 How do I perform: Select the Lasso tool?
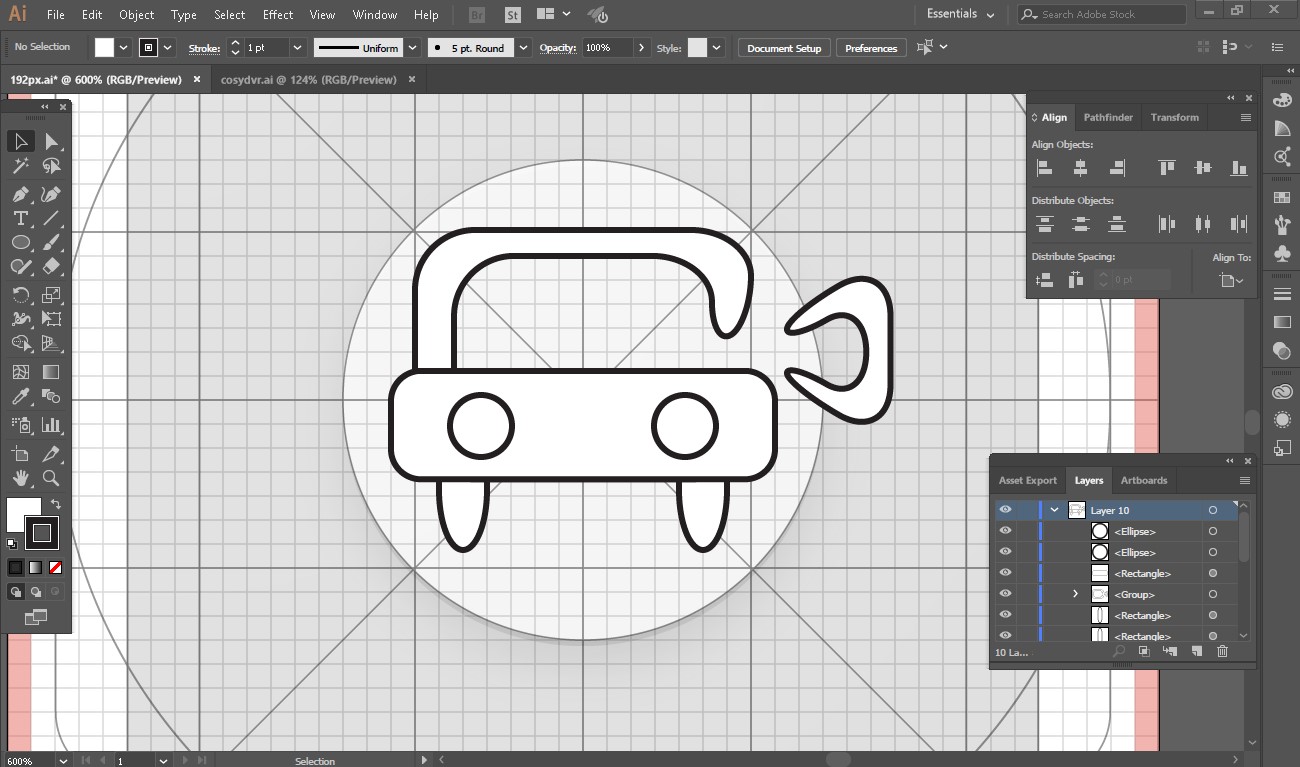52,167
